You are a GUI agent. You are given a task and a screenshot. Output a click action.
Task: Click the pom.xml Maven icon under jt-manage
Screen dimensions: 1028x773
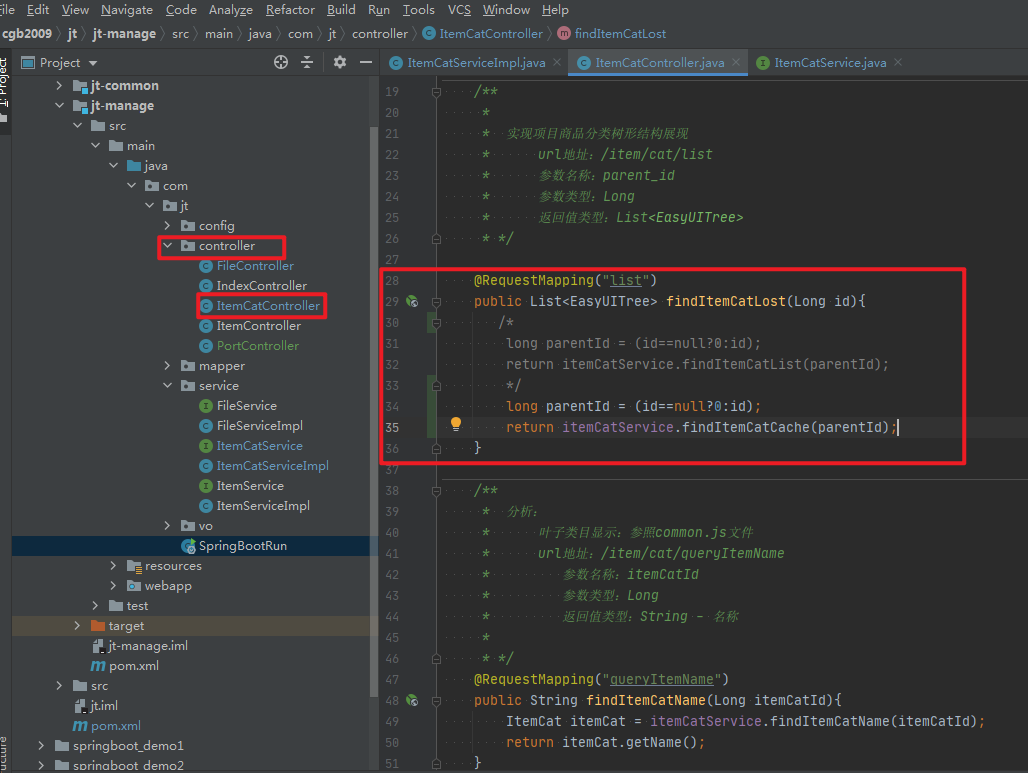(x=98, y=665)
